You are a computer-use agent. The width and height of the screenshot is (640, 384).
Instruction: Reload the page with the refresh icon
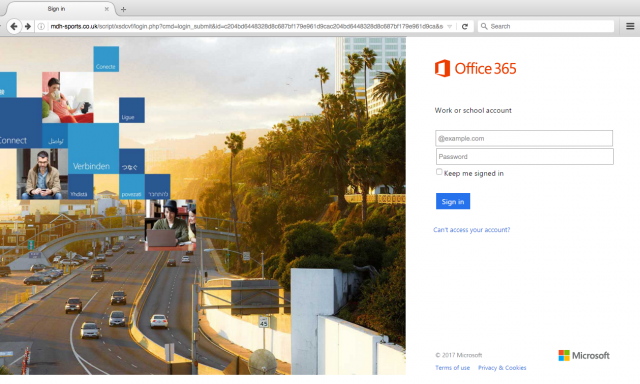pos(464,27)
